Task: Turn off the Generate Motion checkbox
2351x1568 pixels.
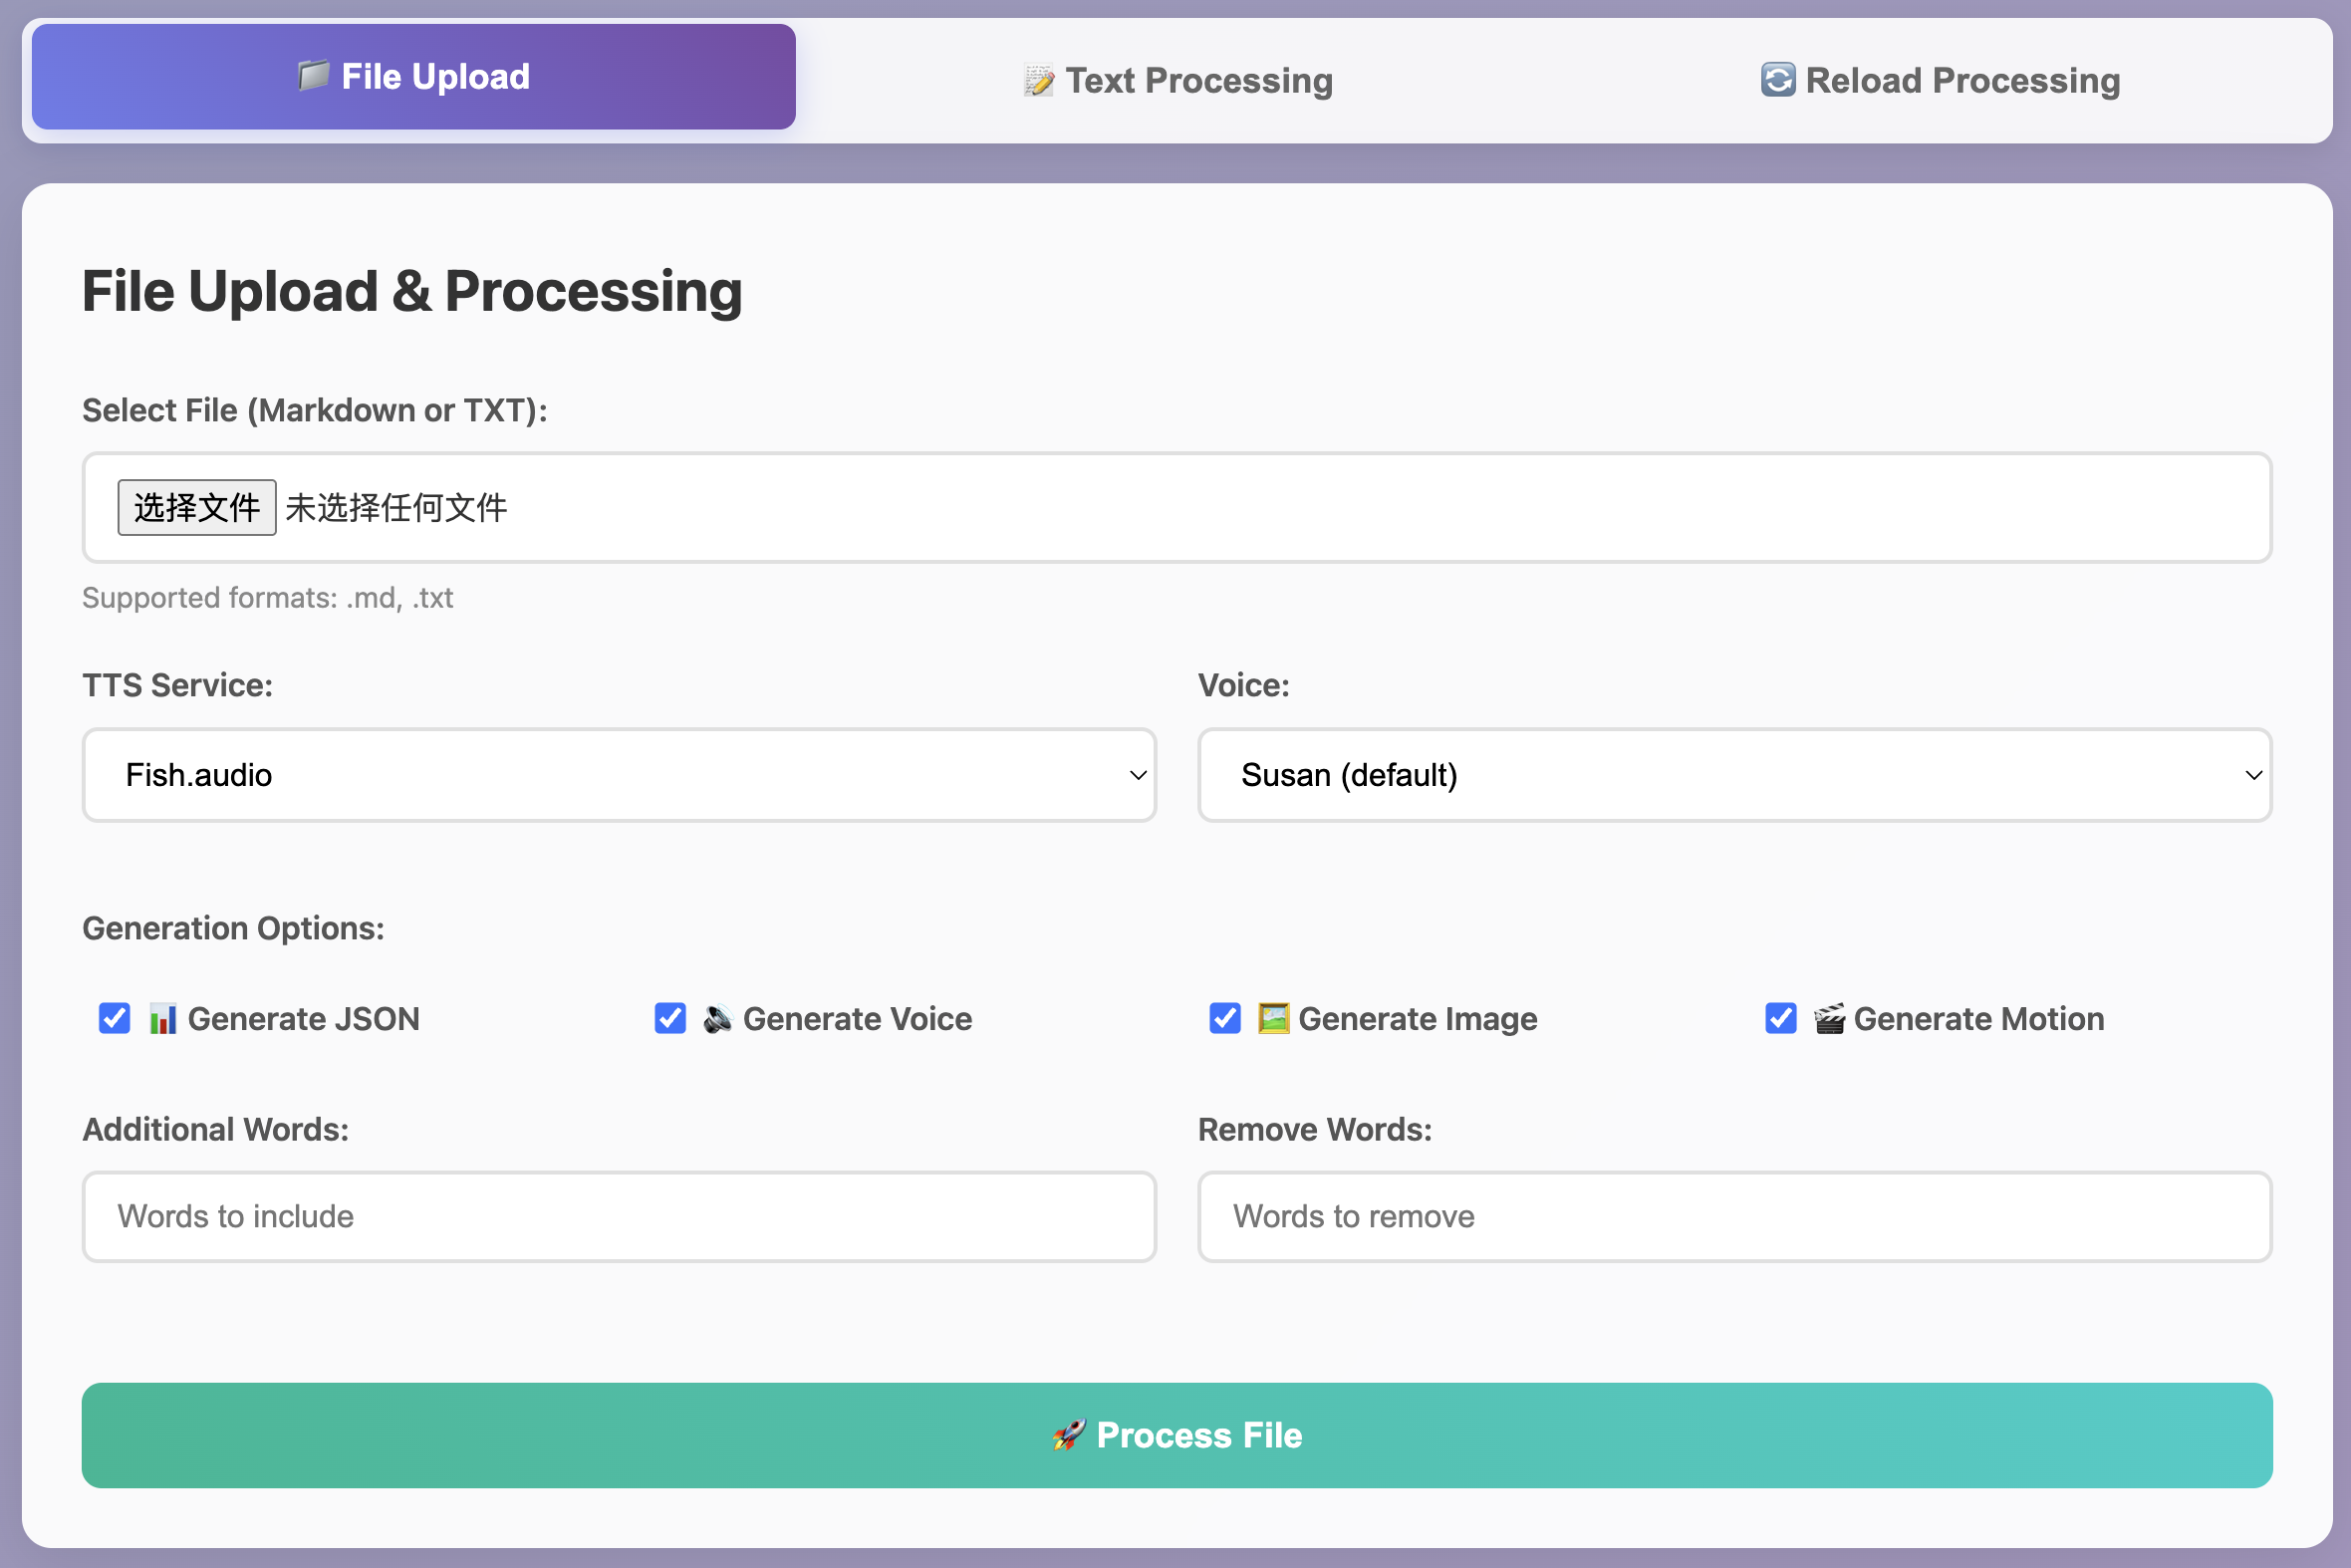Action: click(x=1780, y=1019)
